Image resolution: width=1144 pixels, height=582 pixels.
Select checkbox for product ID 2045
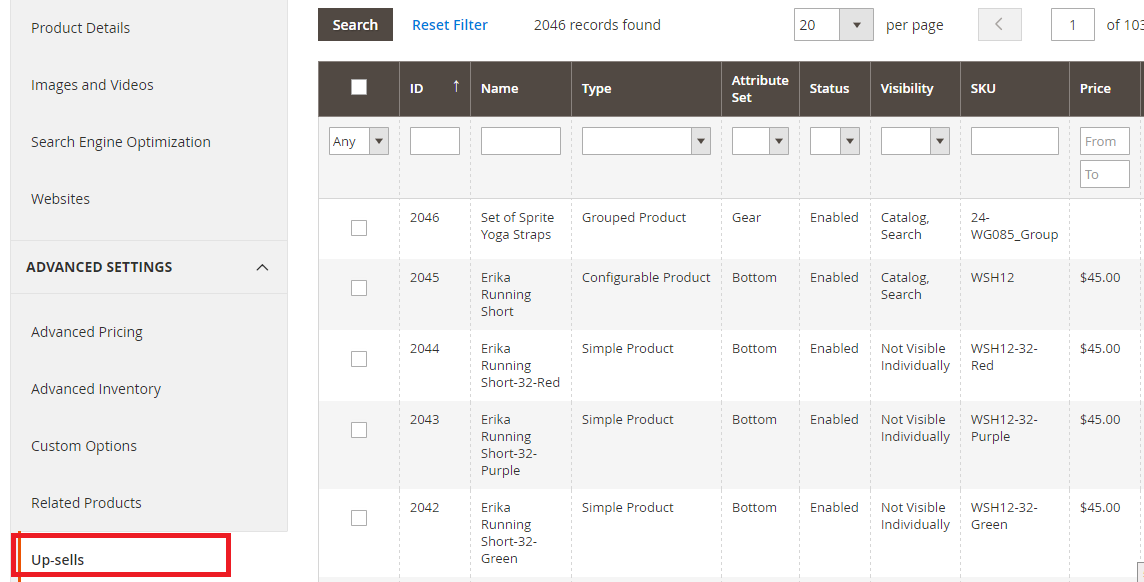pos(359,288)
